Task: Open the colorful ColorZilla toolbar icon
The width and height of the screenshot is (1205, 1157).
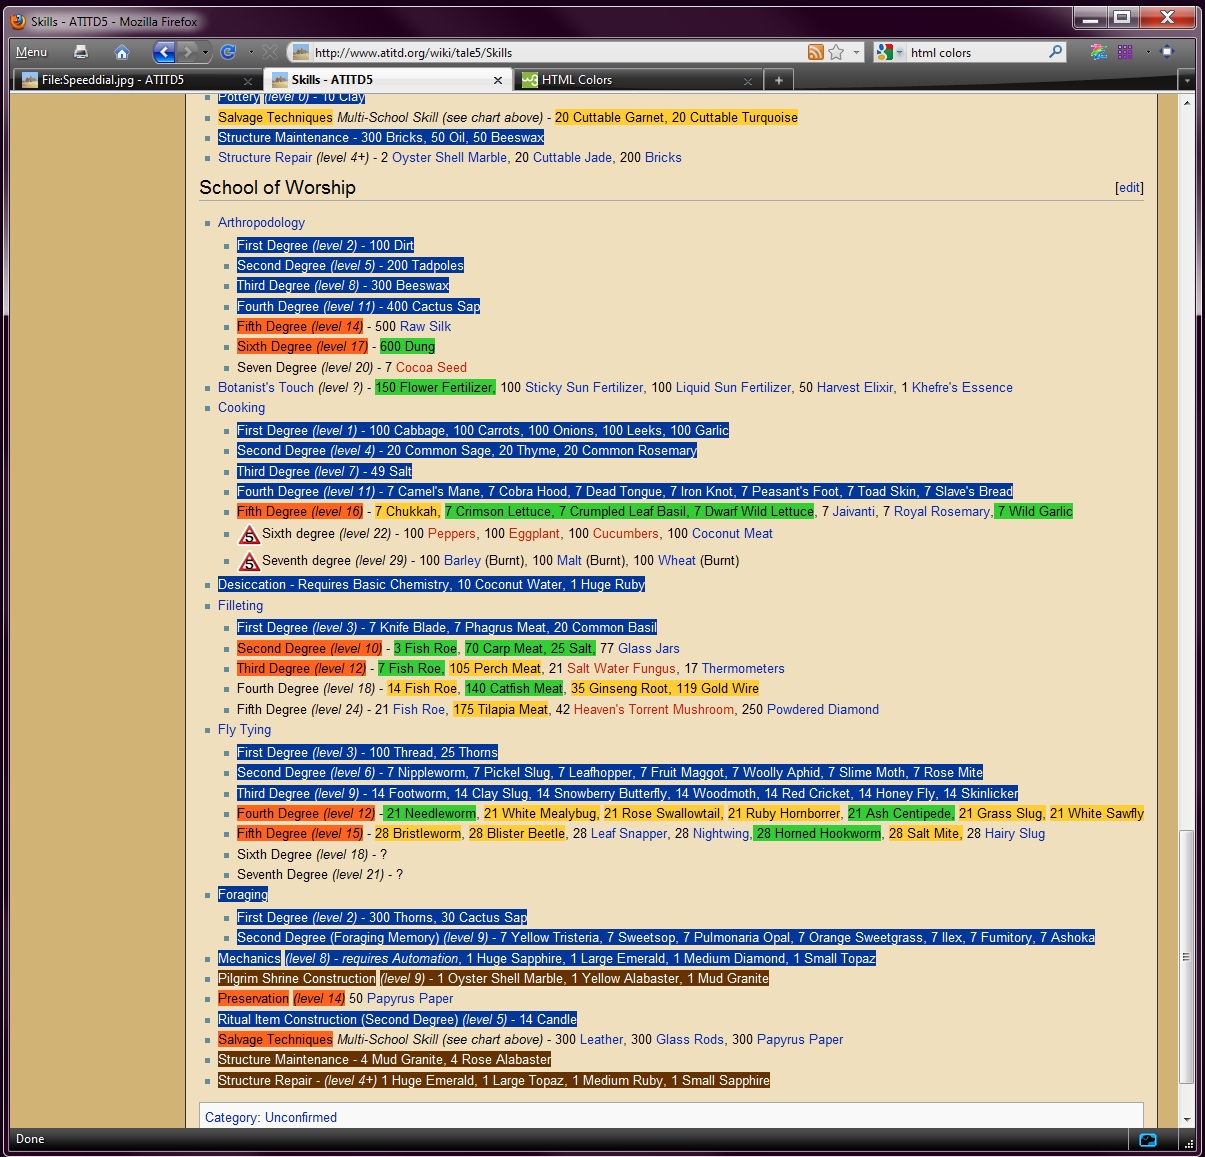Action: pyautogui.click(x=1099, y=52)
